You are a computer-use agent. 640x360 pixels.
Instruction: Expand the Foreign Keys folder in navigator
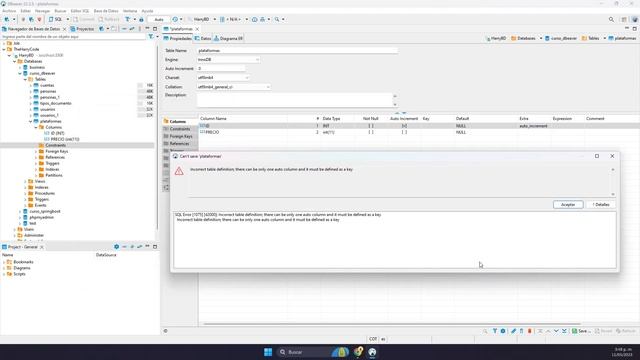click(36, 151)
